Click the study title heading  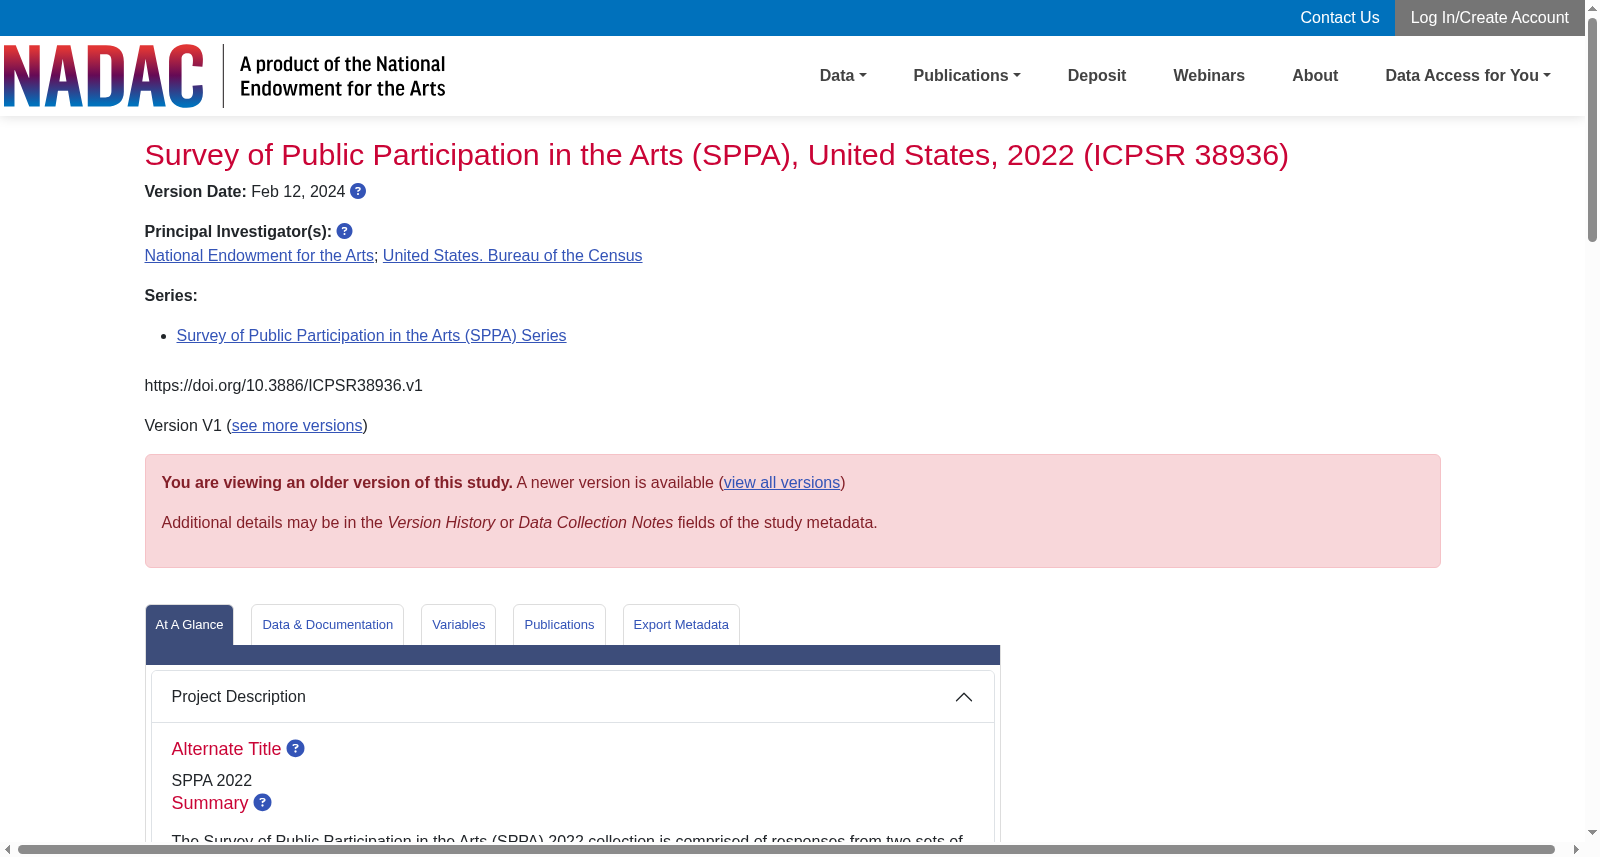point(717,155)
